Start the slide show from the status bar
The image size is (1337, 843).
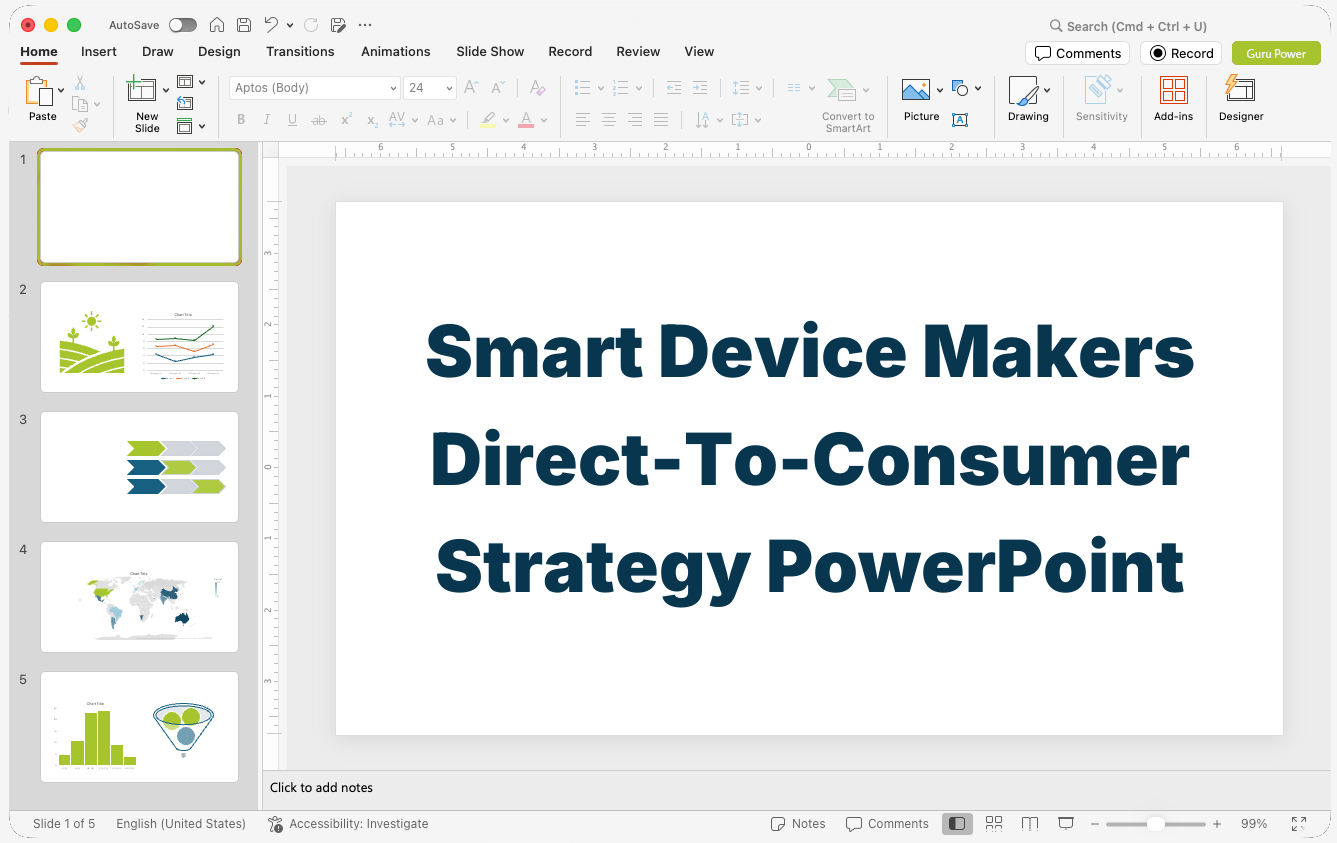tap(1066, 823)
